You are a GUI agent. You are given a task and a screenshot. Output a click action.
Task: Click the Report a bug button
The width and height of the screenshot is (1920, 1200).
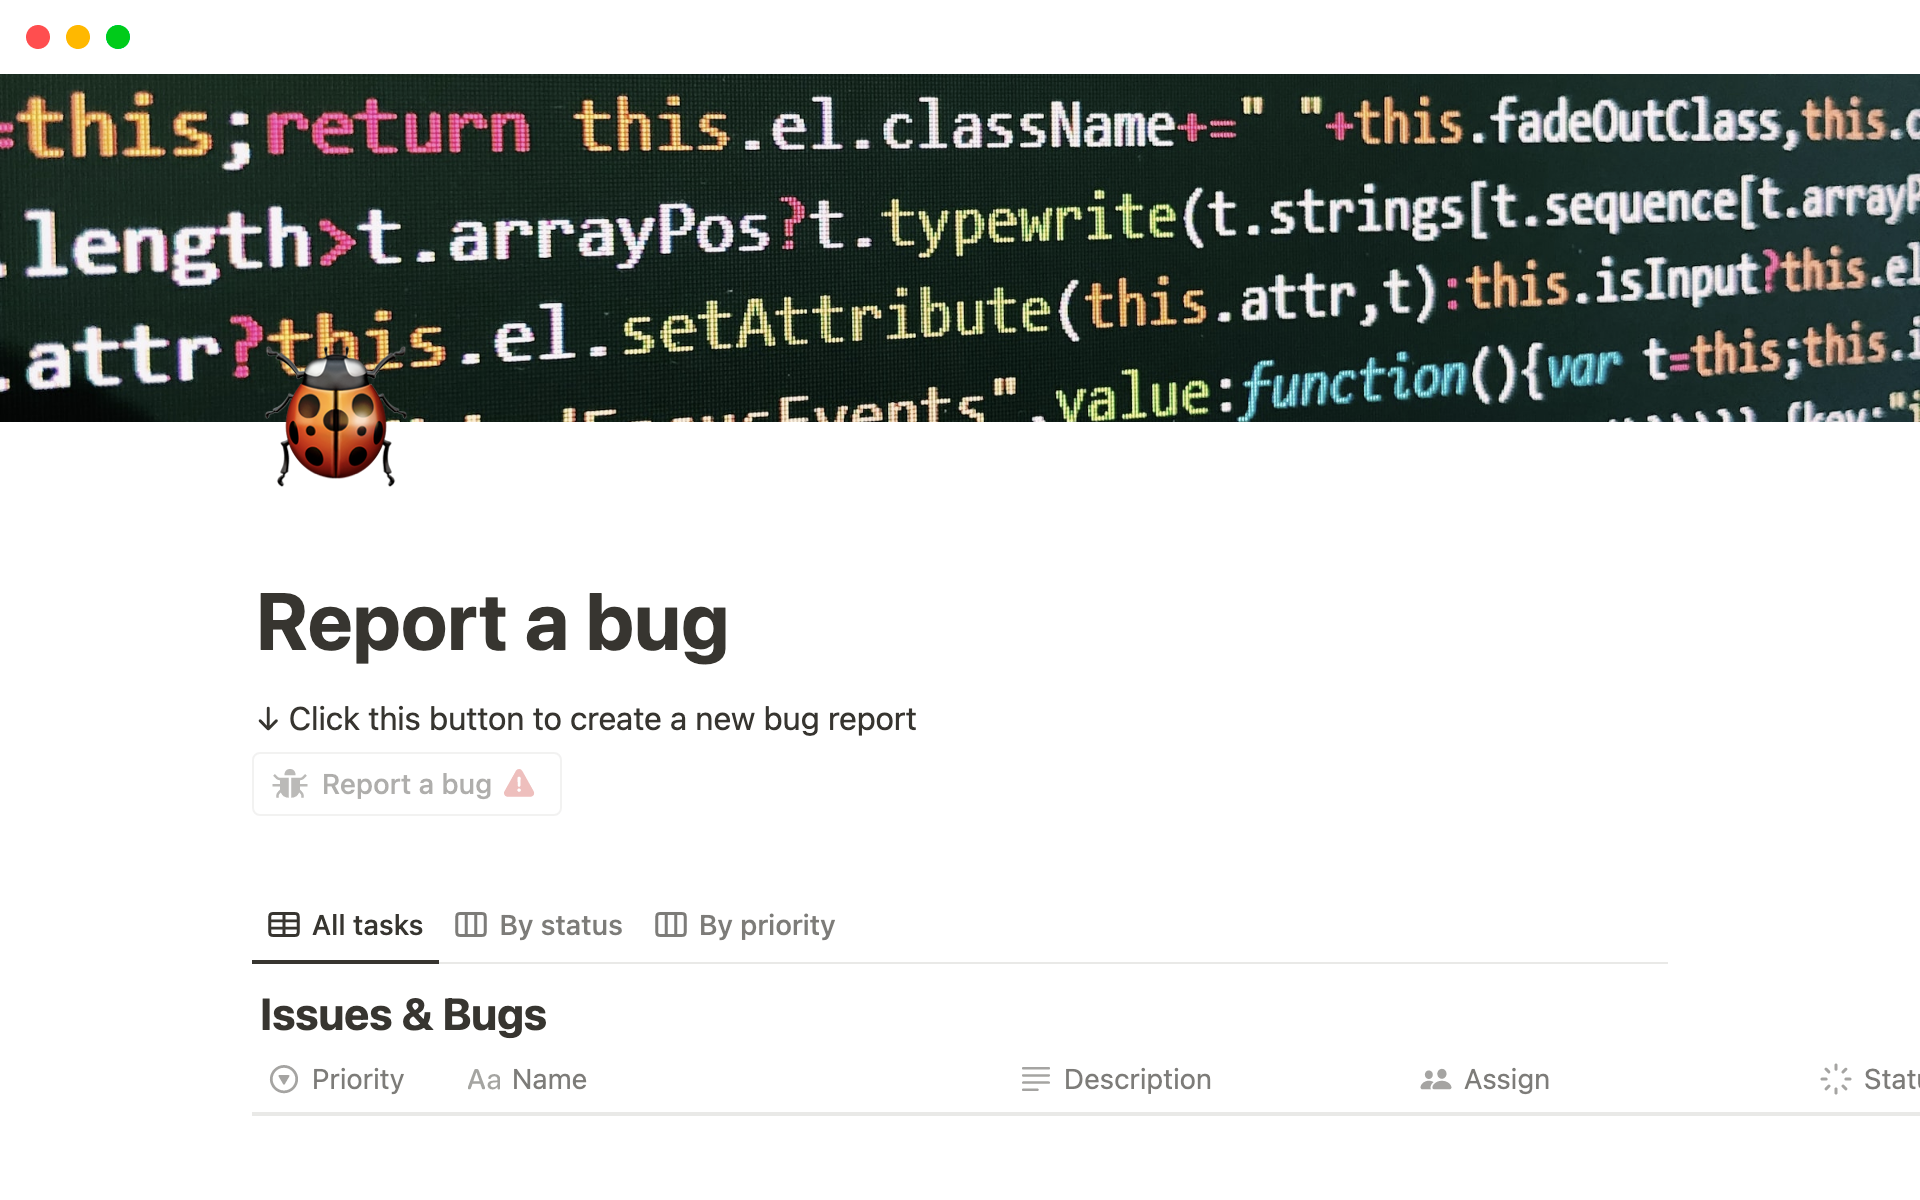click(x=406, y=784)
